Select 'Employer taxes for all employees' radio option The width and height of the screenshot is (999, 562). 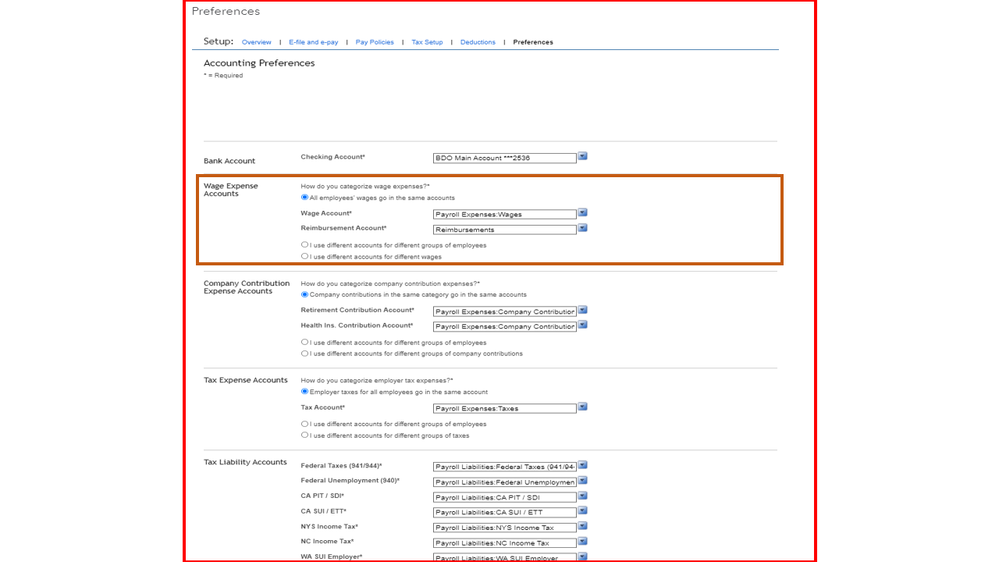[305, 392]
